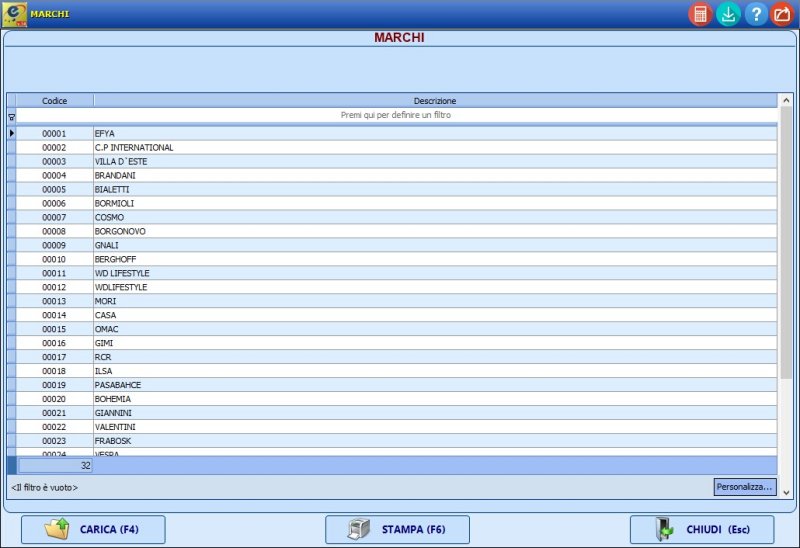Open the Personalizza... filter button
This screenshot has height=548, width=800.
(745, 487)
